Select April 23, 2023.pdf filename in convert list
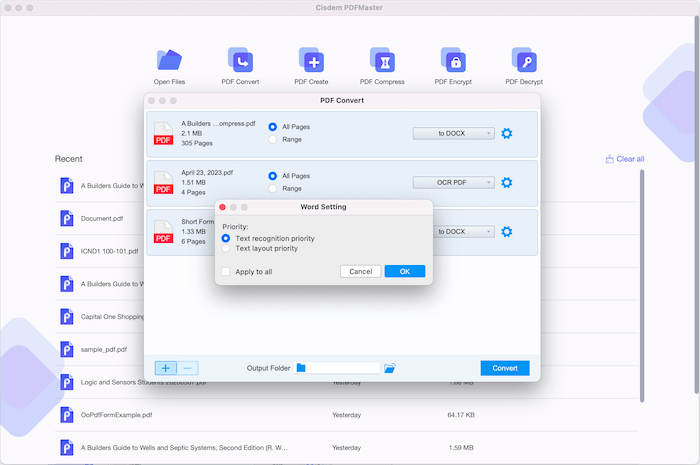Image resolution: width=700 pixels, height=465 pixels. click(207, 173)
